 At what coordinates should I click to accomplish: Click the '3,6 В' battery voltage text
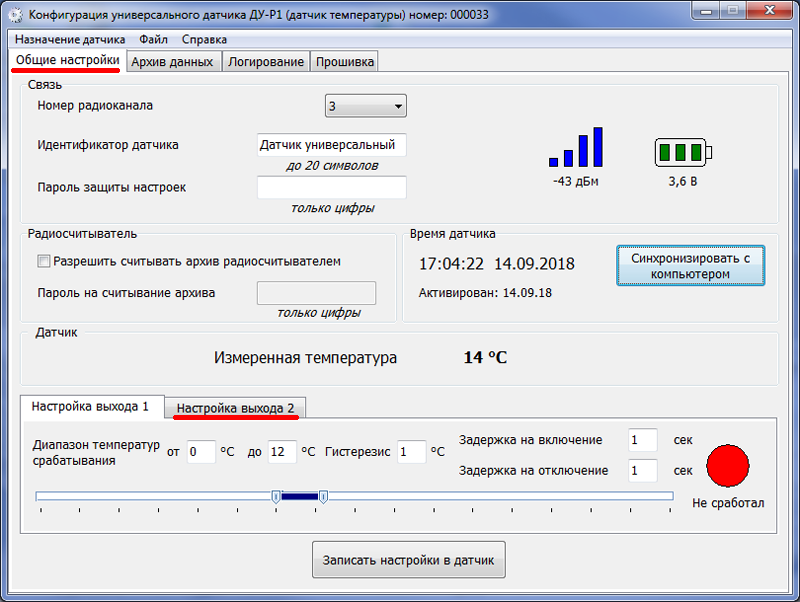pyautogui.click(x=683, y=181)
